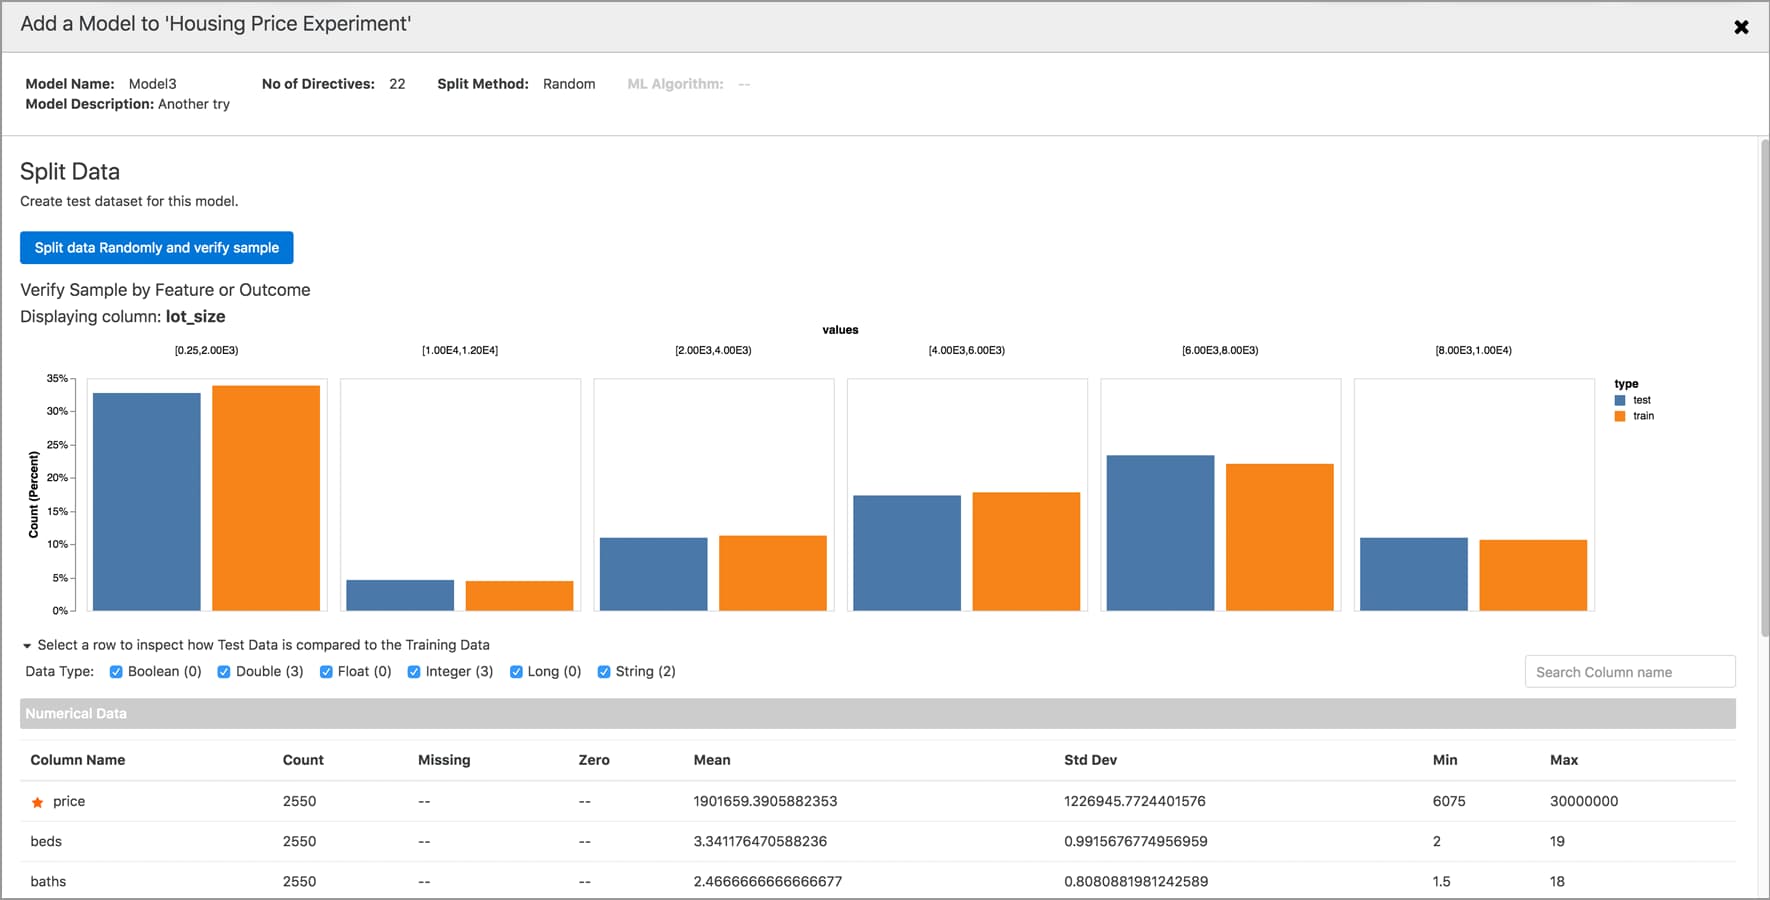
Task: Click the vertical scrollbar on the right
Action: click(x=1763, y=388)
